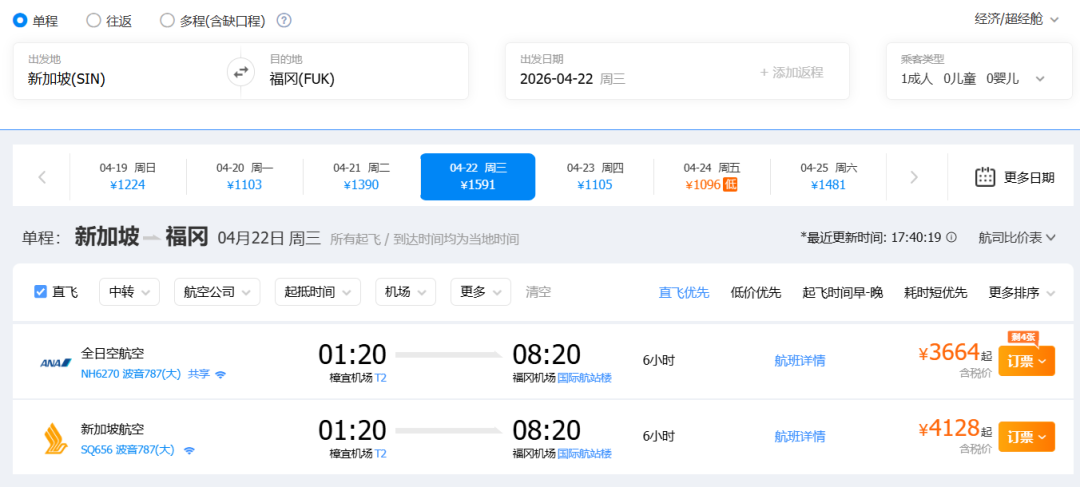
Task: Select the 往返 round-trip radio button
Action: pos(94,20)
